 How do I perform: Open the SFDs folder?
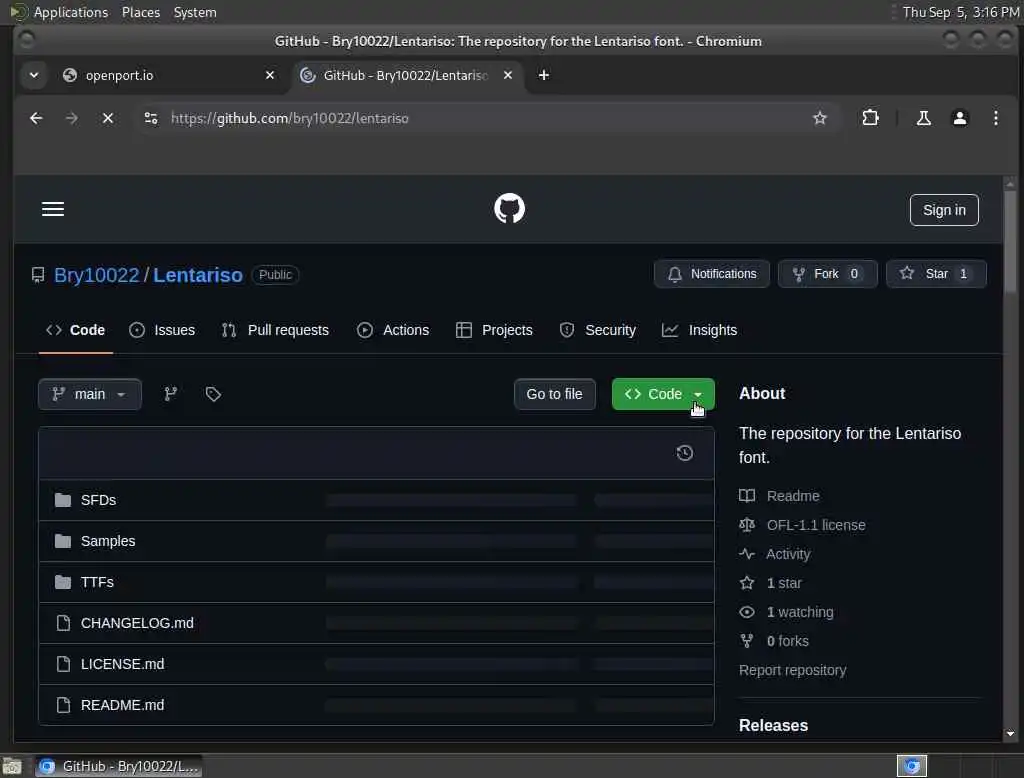tap(98, 500)
